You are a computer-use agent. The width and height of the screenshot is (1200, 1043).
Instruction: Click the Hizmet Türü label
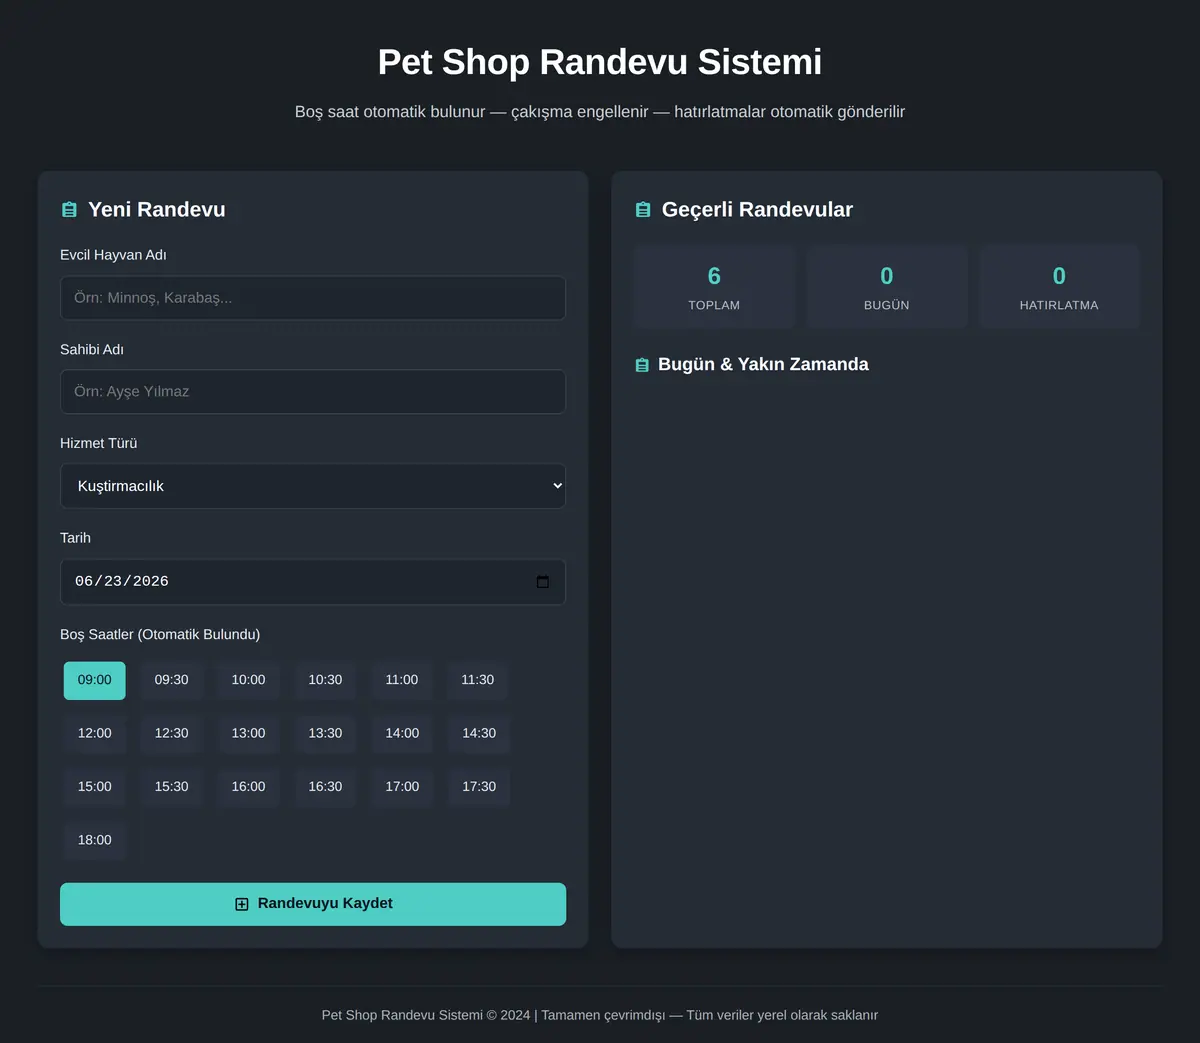[99, 444]
